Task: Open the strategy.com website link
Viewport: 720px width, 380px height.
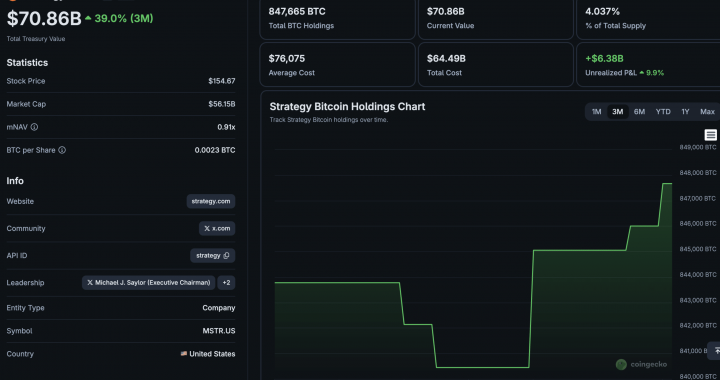Action: point(211,201)
